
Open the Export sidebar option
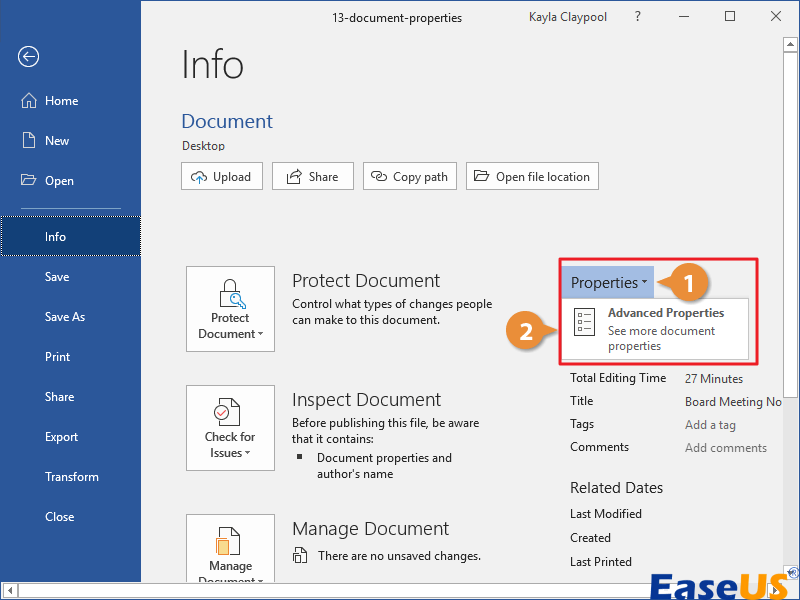pyautogui.click(x=61, y=437)
